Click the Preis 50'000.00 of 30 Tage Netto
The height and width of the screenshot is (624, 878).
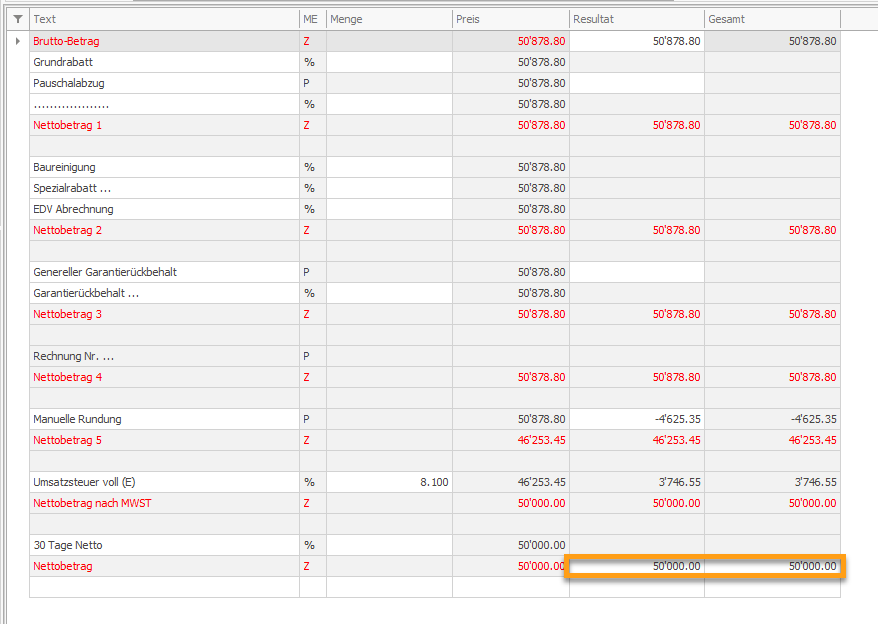click(511, 545)
